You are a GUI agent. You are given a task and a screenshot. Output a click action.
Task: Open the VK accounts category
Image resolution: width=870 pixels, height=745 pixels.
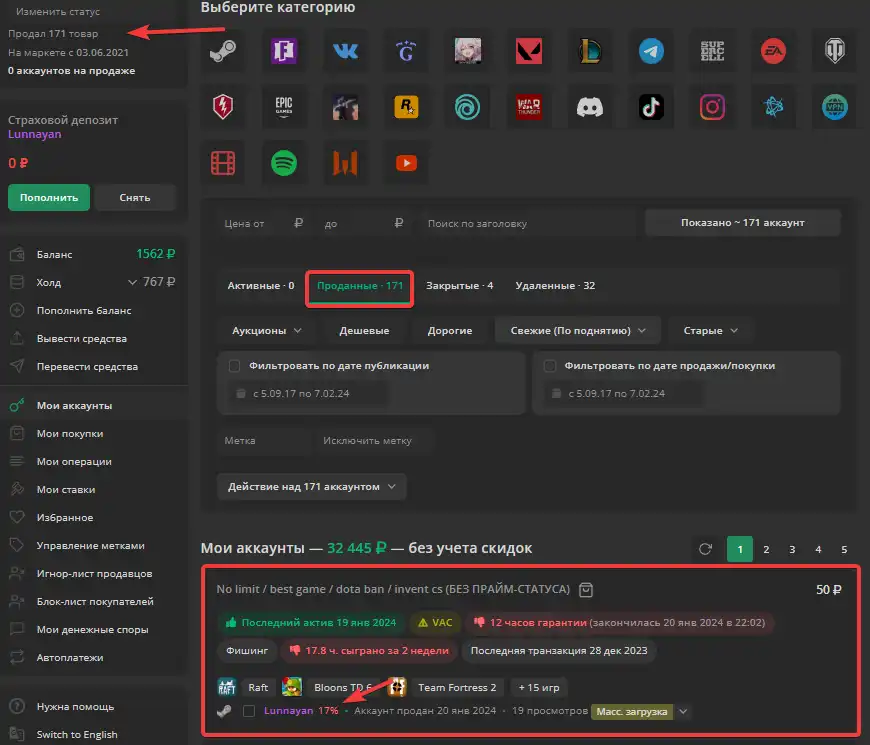click(345, 51)
